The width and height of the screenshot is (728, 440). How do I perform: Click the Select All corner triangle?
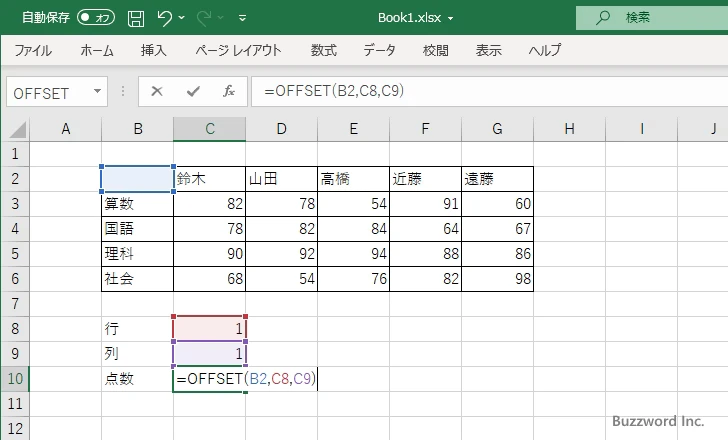point(18,130)
